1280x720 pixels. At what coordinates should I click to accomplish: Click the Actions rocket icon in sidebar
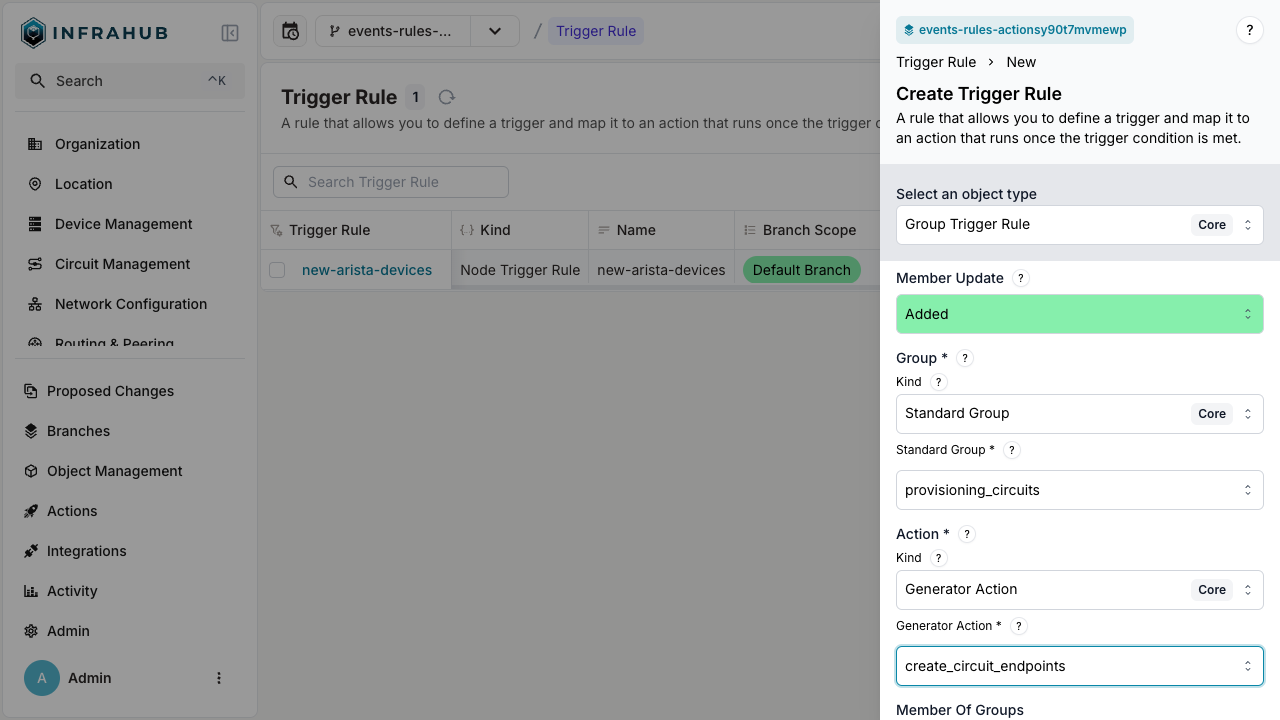coord(33,511)
